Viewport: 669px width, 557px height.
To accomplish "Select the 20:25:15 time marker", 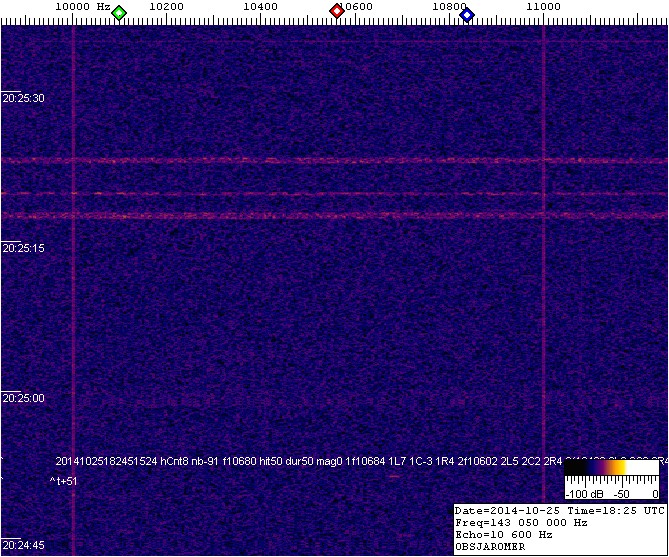I will click(24, 247).
